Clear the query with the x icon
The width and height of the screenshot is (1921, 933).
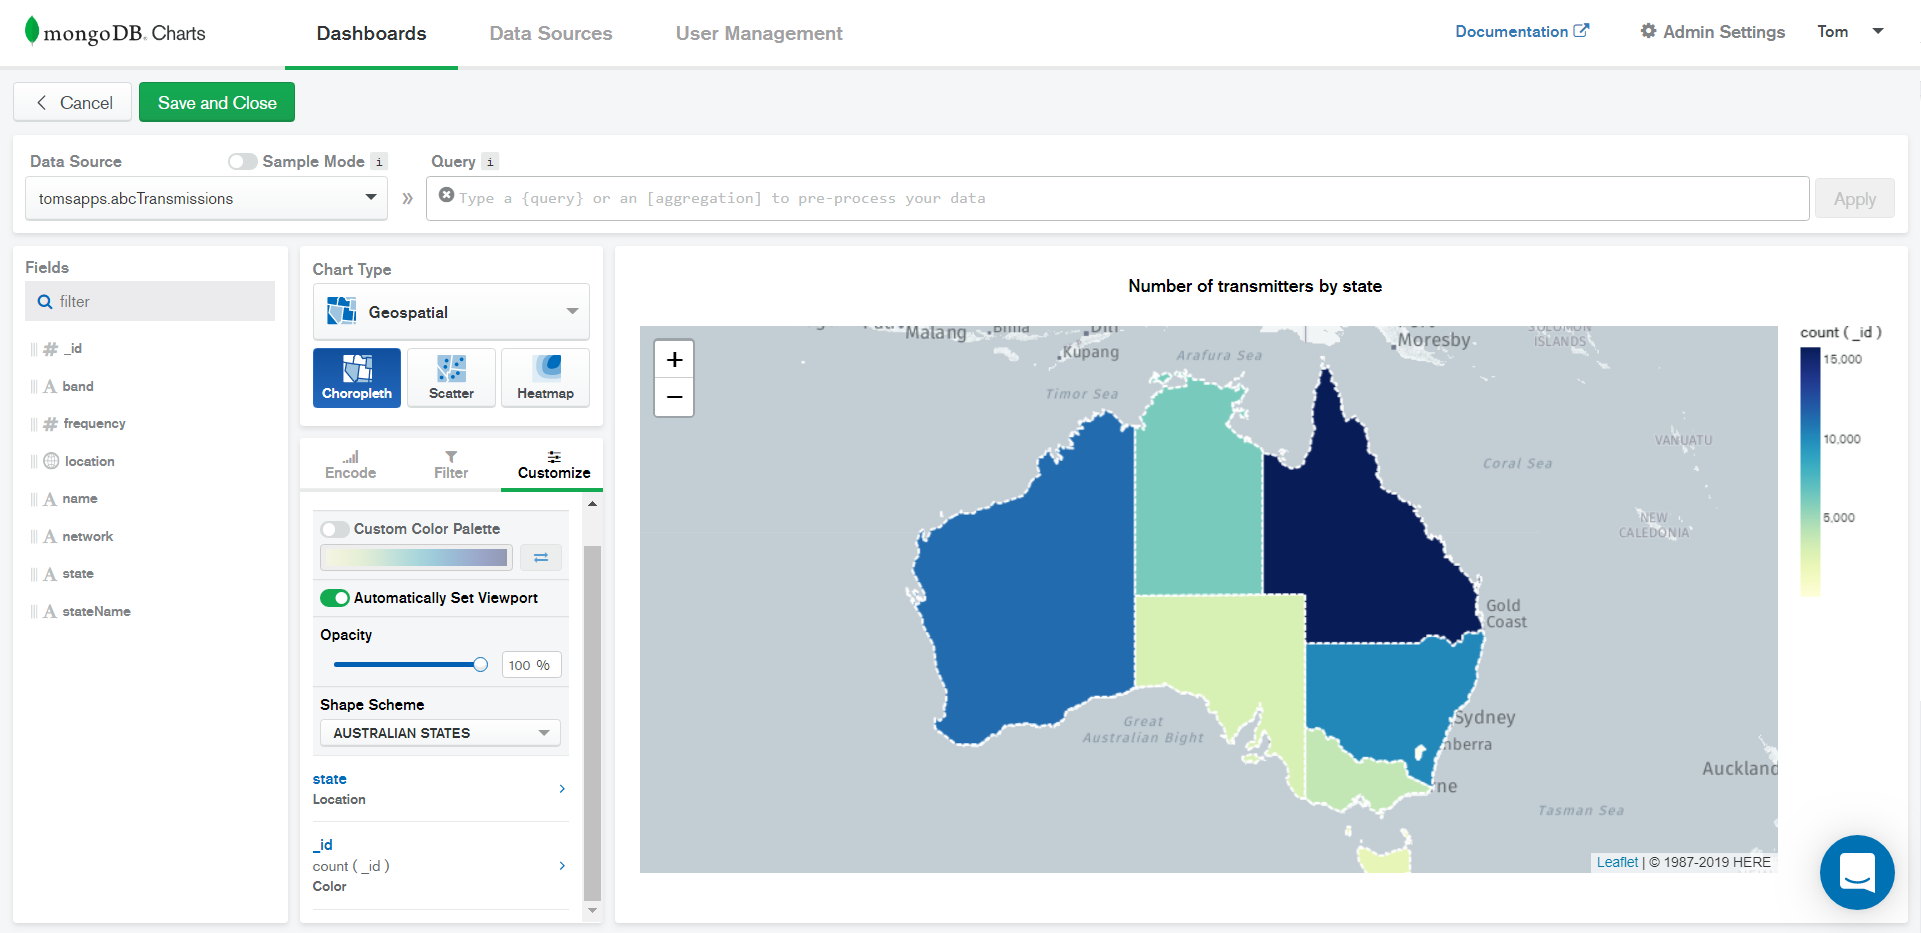[446, 195]
